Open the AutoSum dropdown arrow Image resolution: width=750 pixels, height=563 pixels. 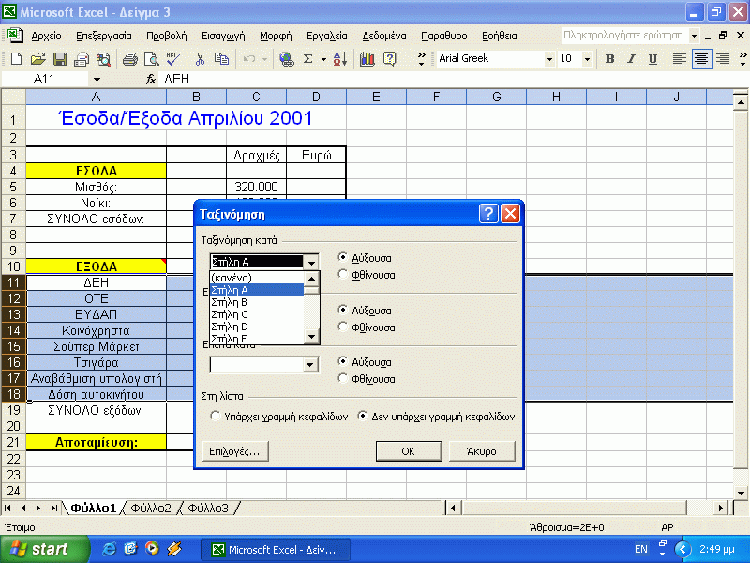pyautogui.click(x=324, y=59)
